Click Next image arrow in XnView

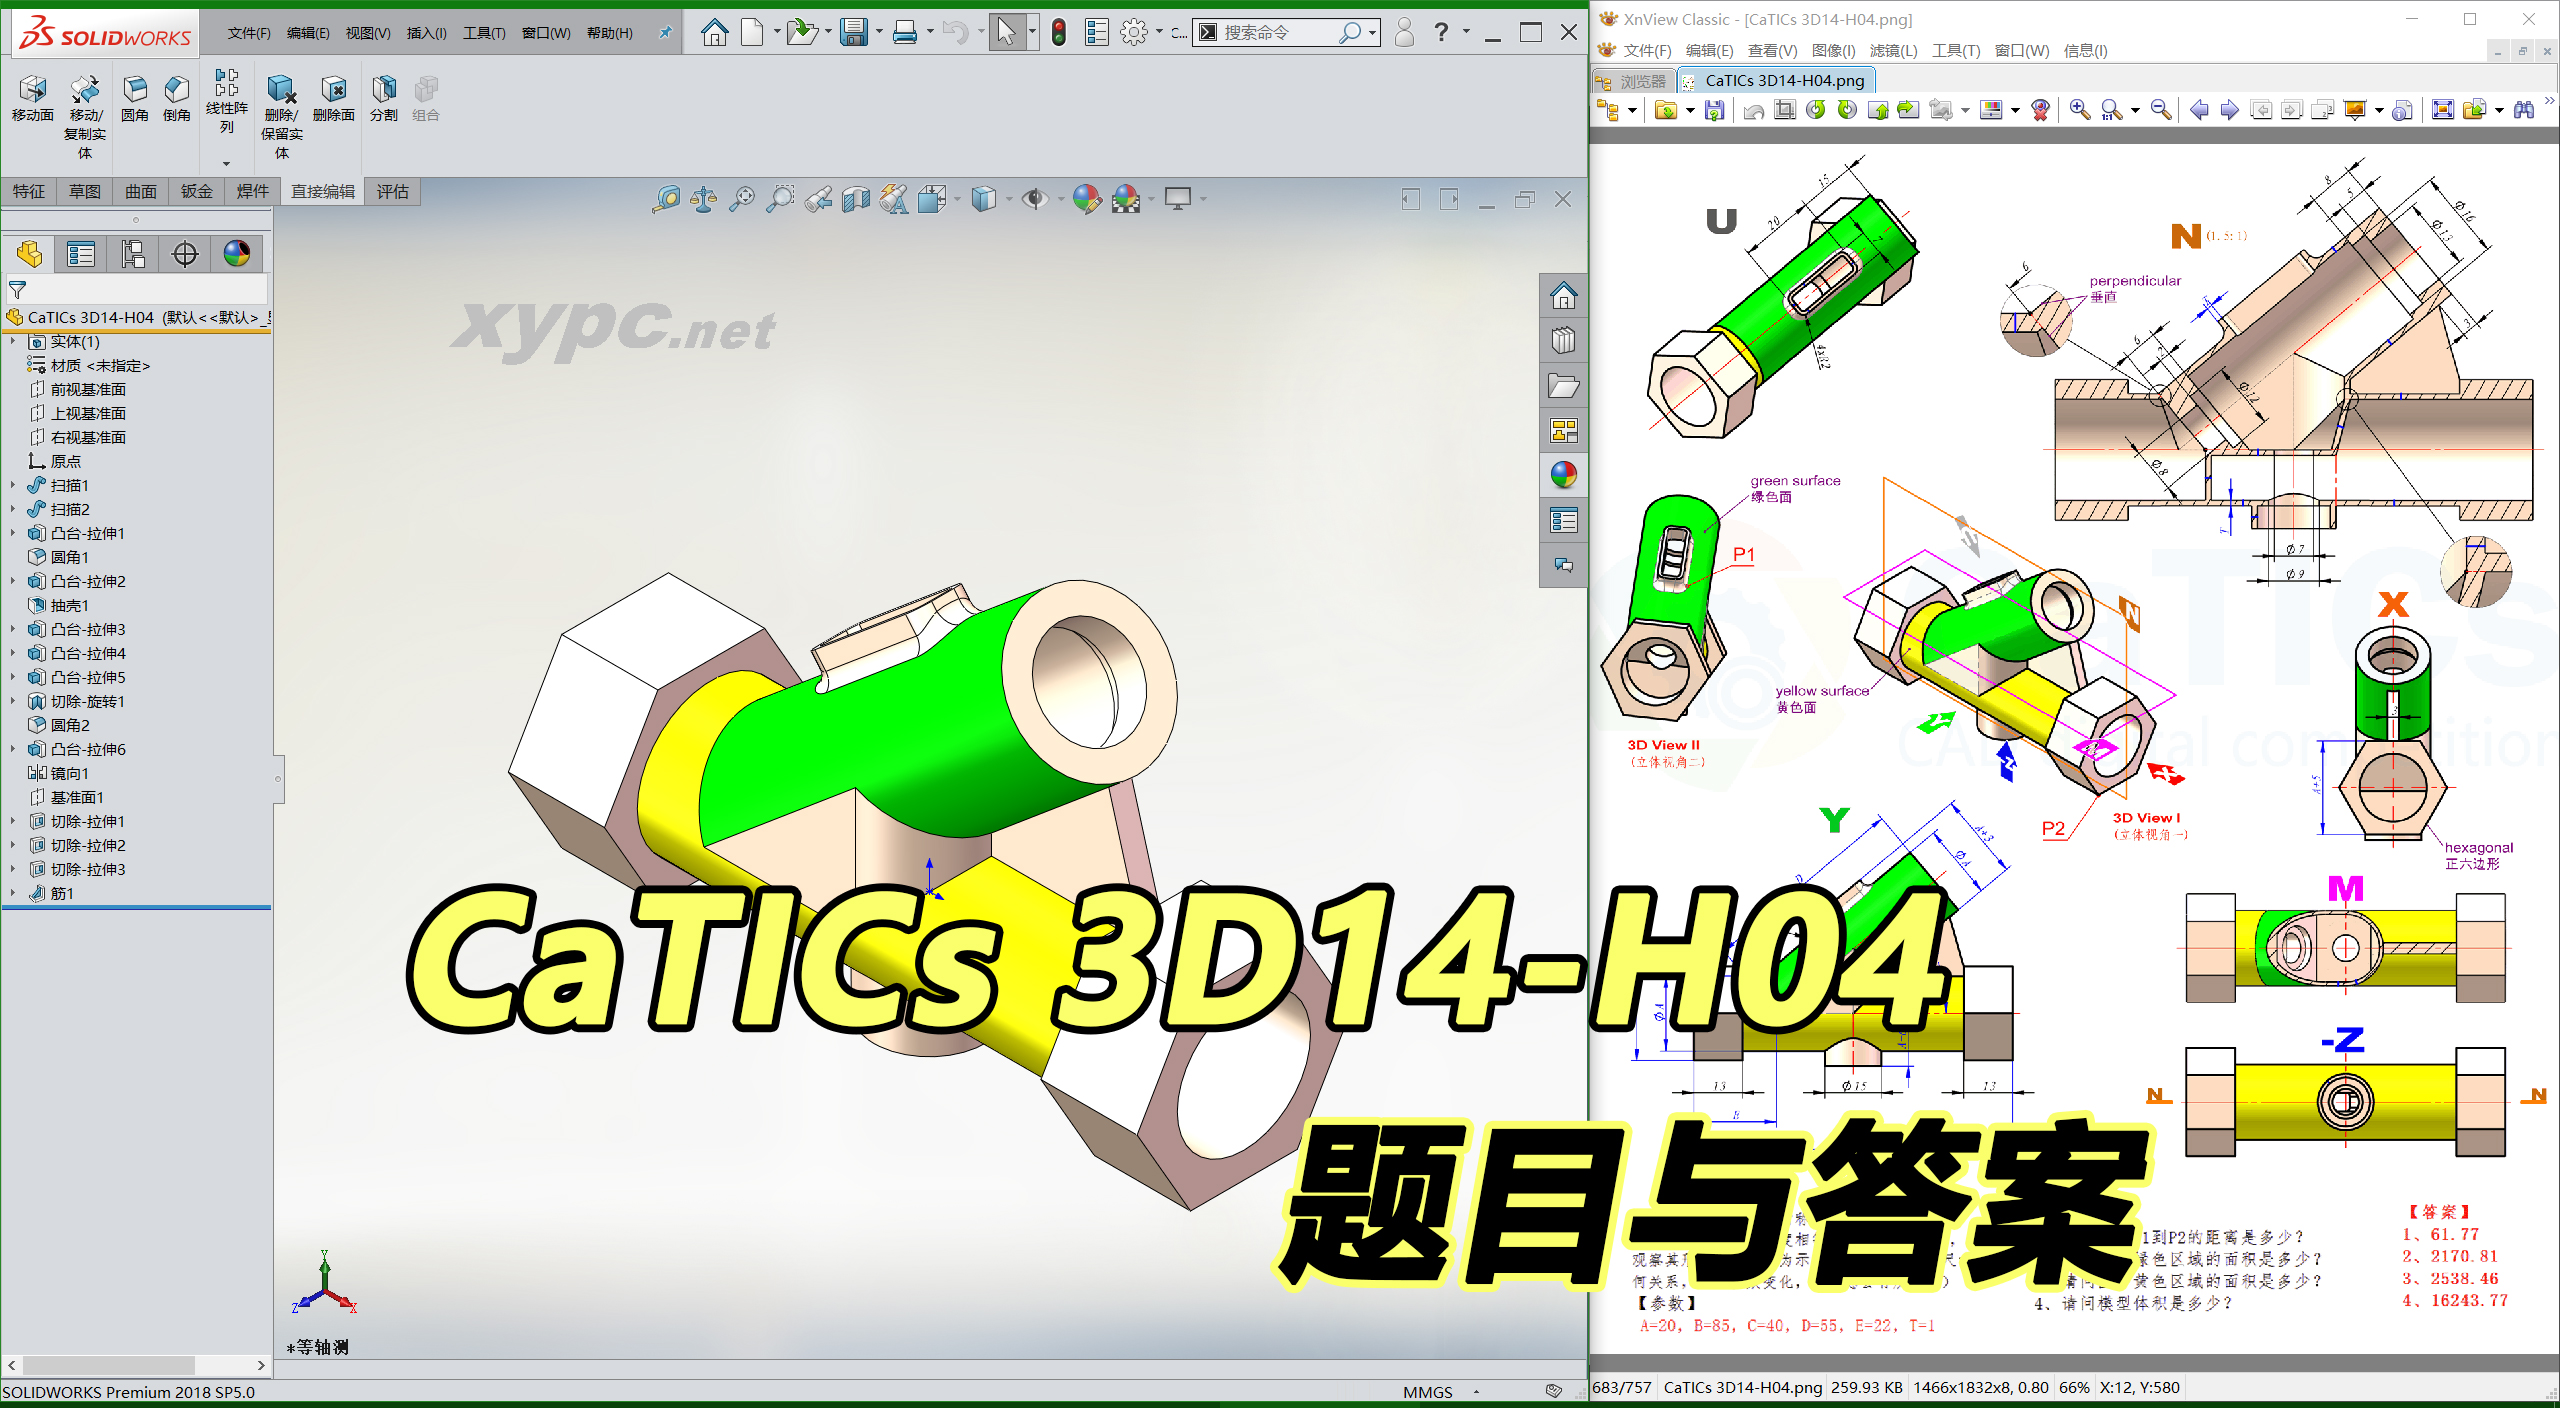2229,110
